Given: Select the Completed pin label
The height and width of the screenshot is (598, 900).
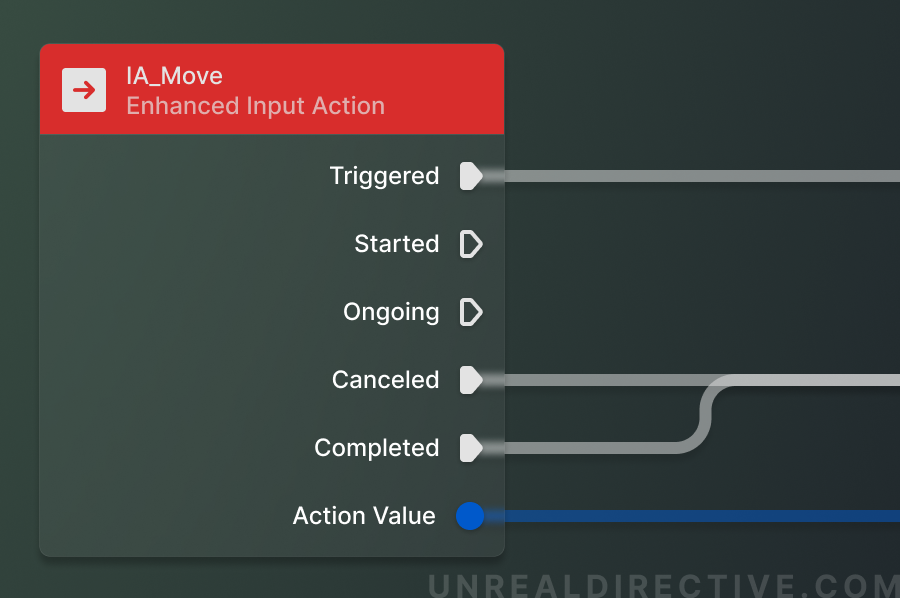Looking at the screenshot, I should [377, 448].
